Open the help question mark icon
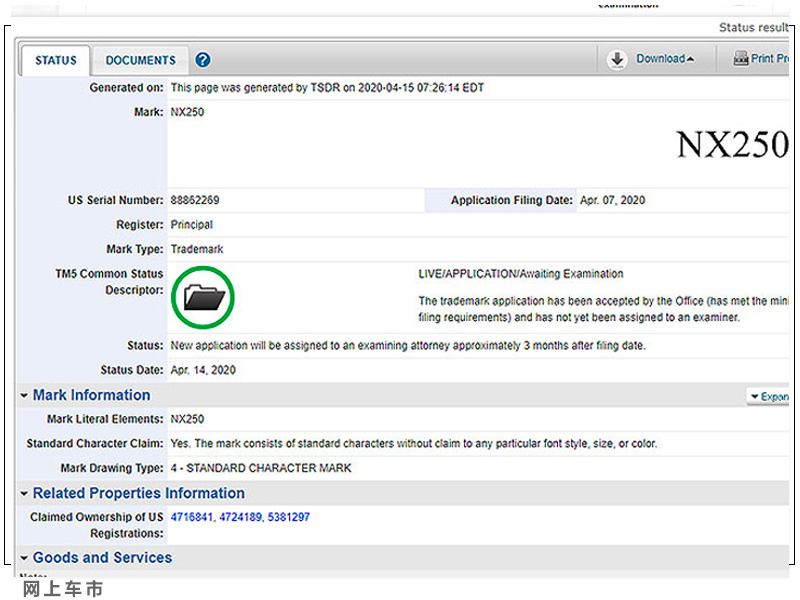 point(203,60)
